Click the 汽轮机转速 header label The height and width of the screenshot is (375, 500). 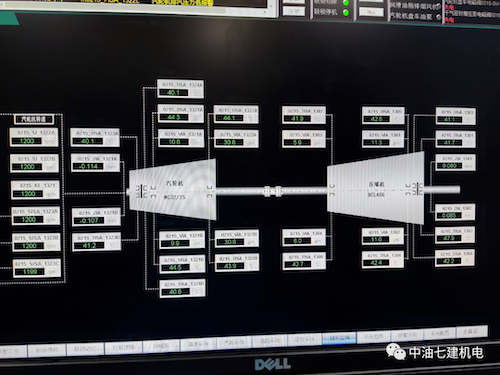(34, 119)
